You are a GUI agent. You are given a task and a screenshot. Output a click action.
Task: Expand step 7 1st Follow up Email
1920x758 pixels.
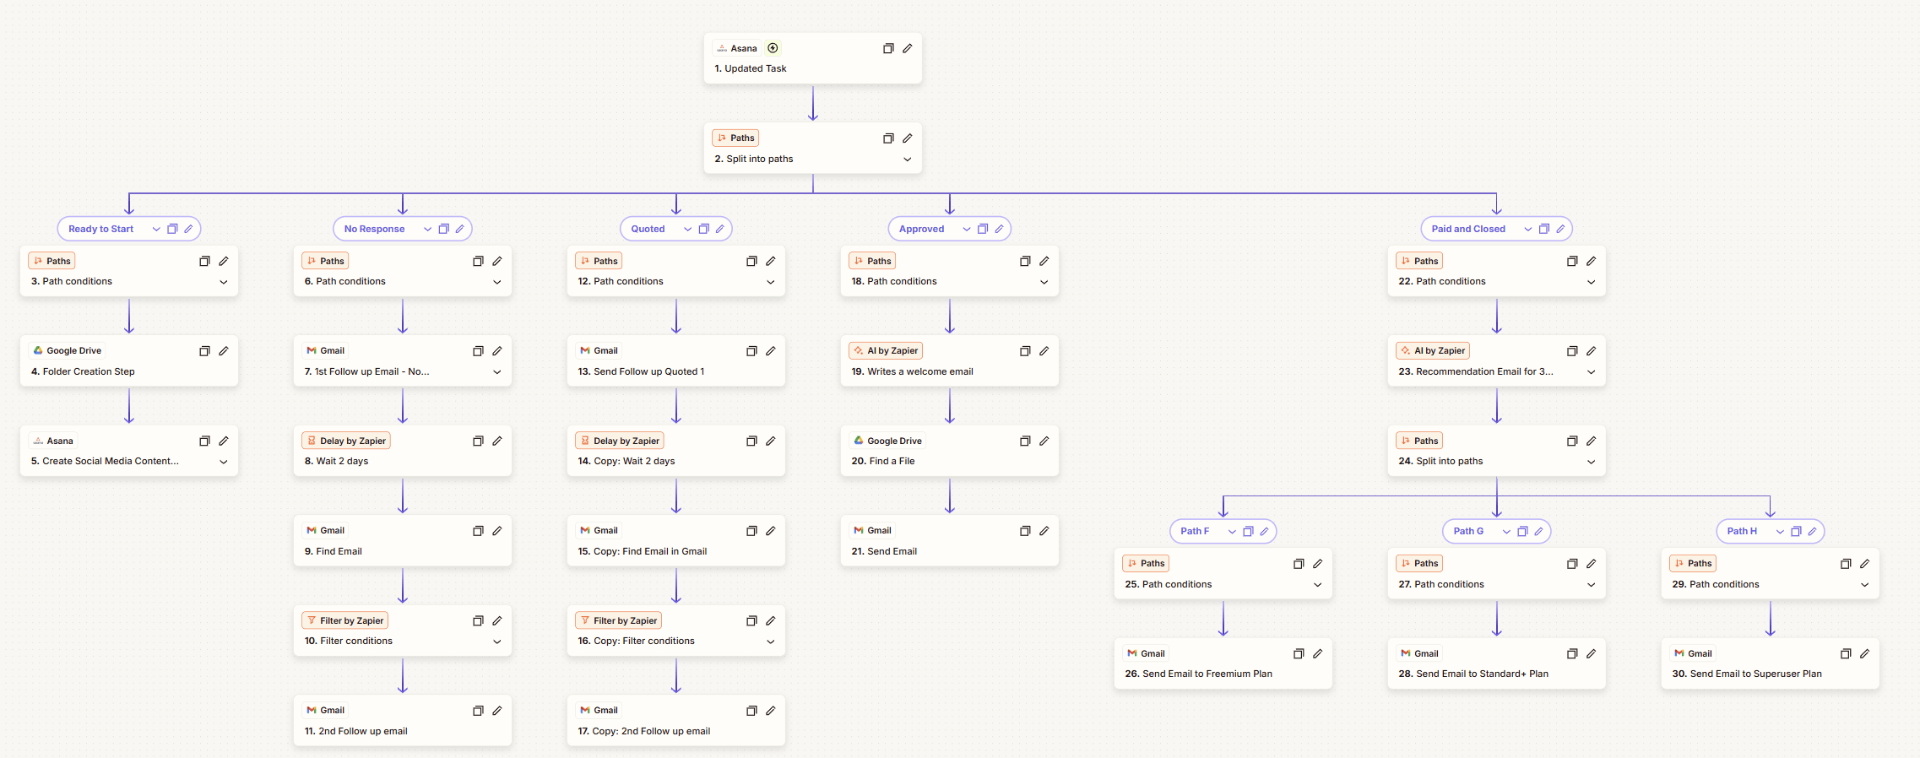point(497,372)
